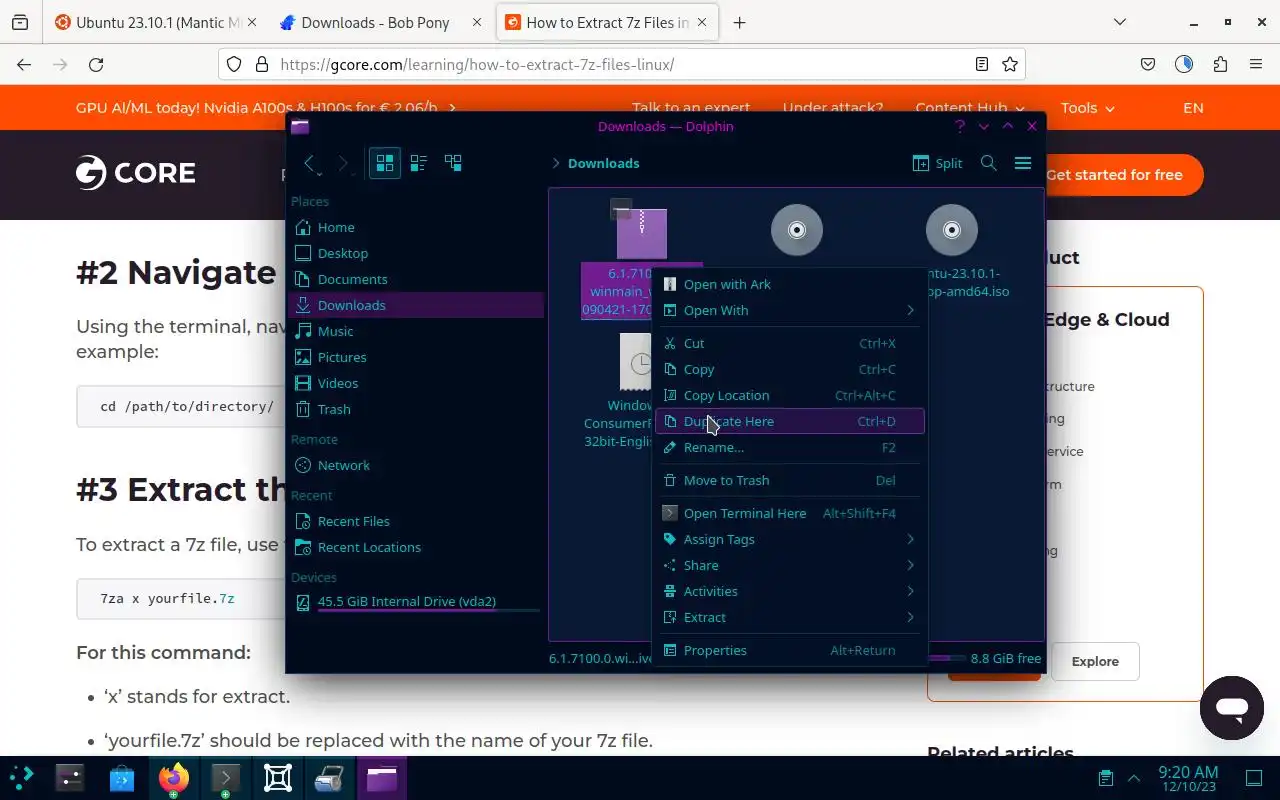Switch Dolphin to Details view mode
Viewport: 1280px width, 800px height.
(453, 163)
